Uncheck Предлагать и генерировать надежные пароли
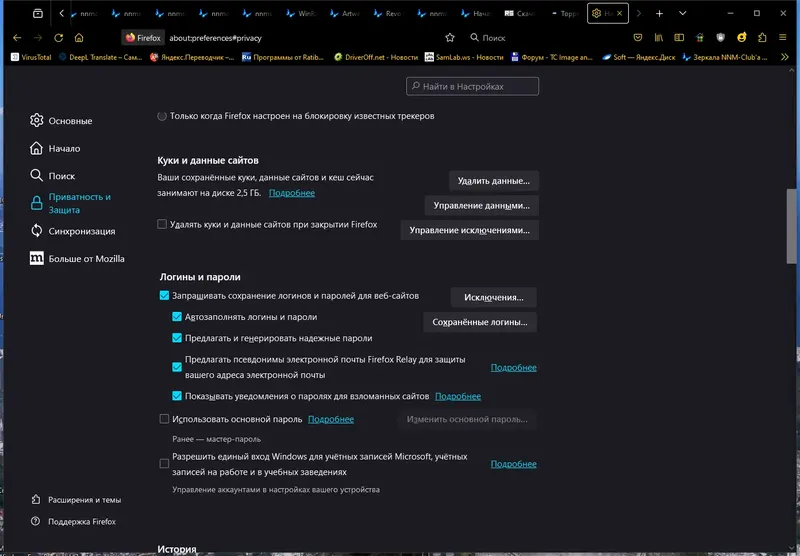Screen dimensions: 800x556 177,338
